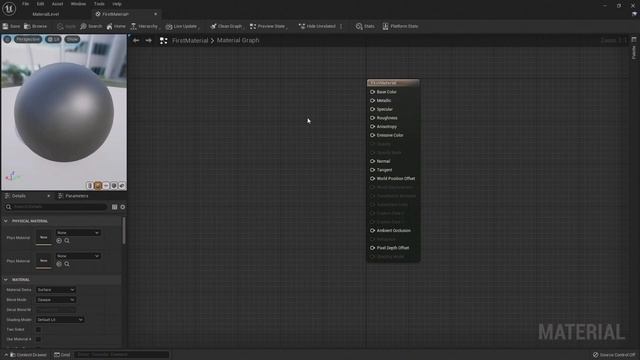Click the Material Graph breadcrumb

[x=238, y=40]
